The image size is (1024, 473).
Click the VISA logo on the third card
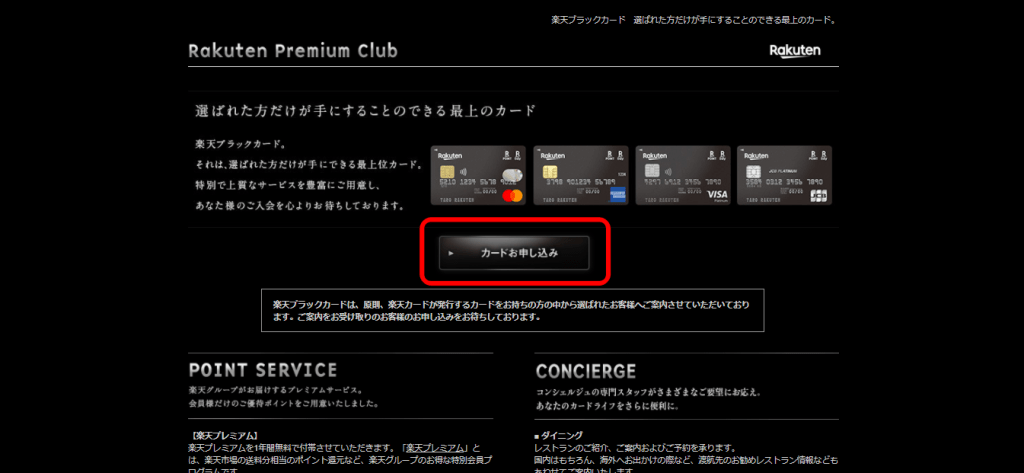(x=716, y=194)
